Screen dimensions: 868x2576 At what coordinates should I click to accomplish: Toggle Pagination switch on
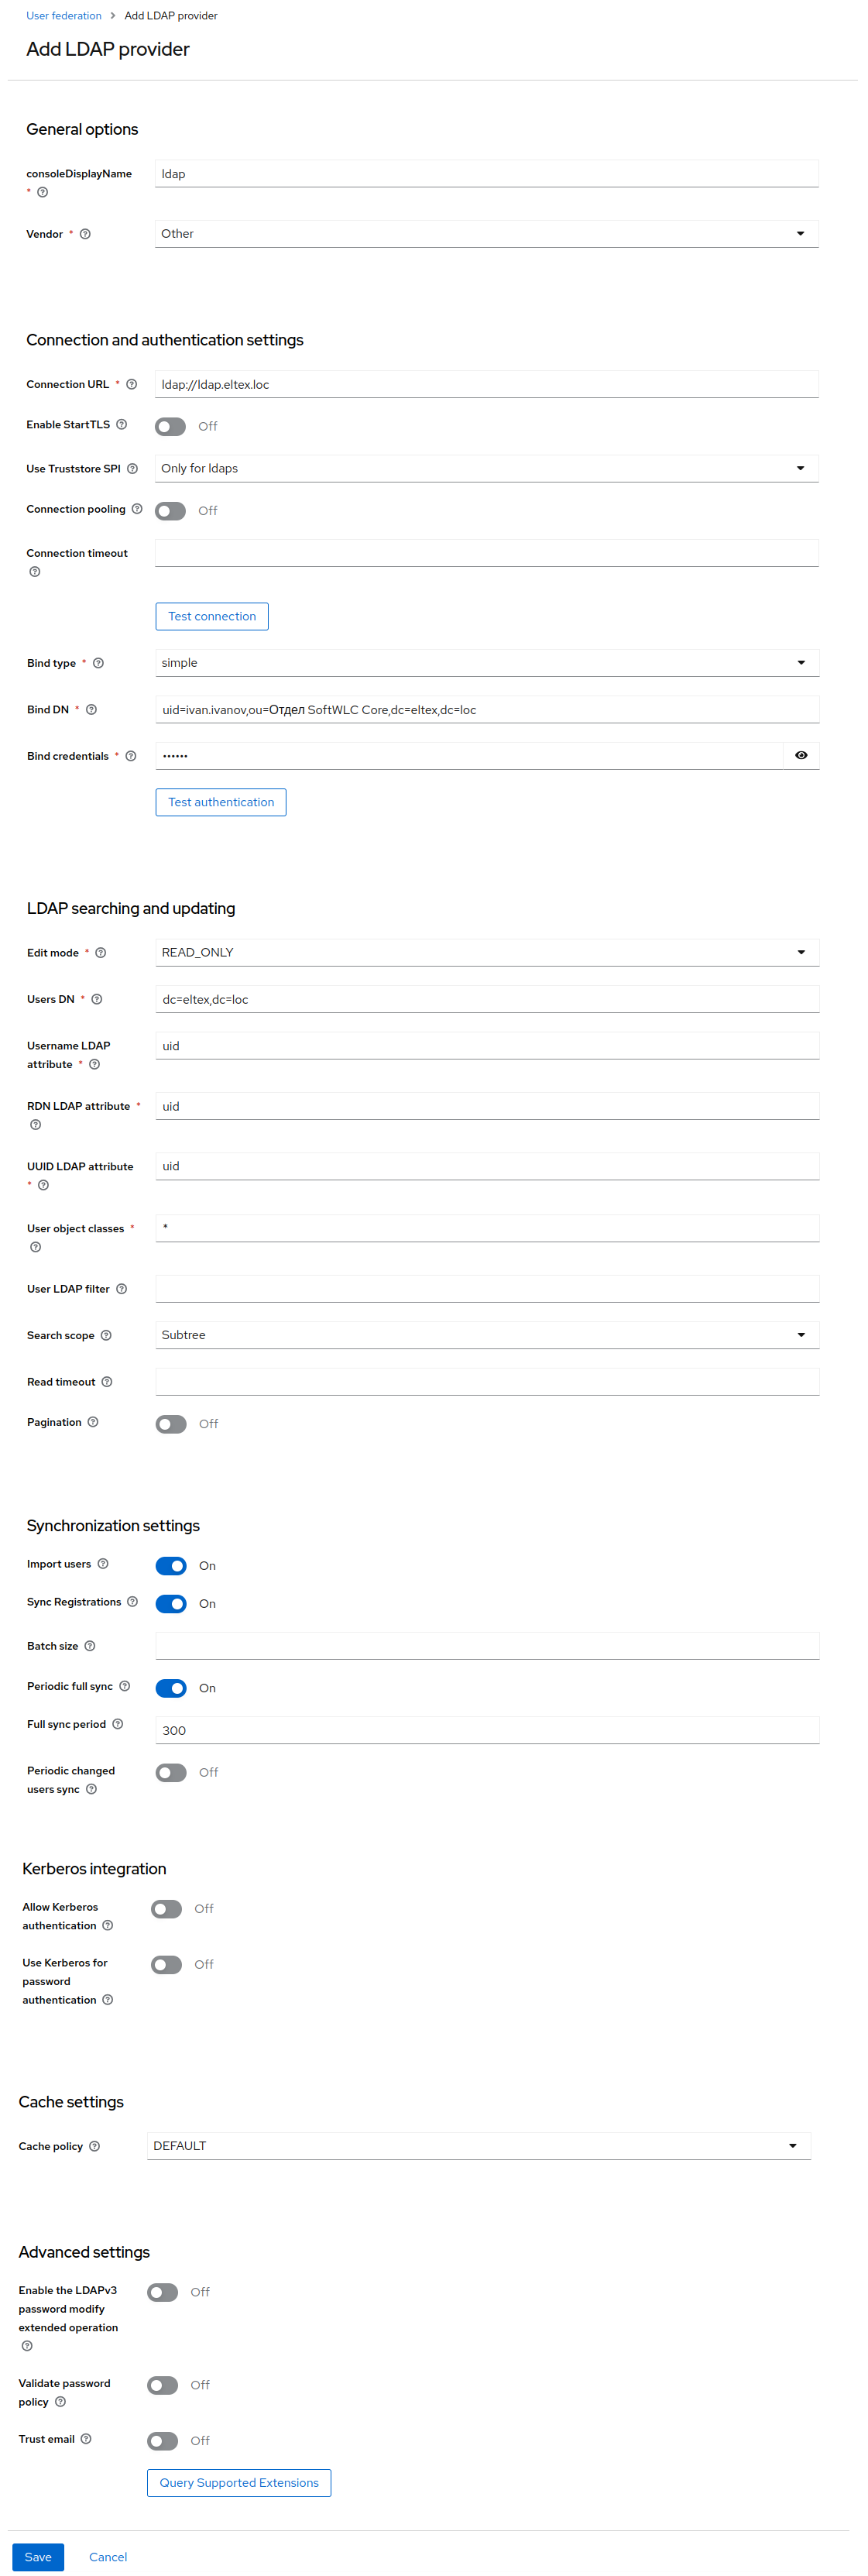[171, 1424]
